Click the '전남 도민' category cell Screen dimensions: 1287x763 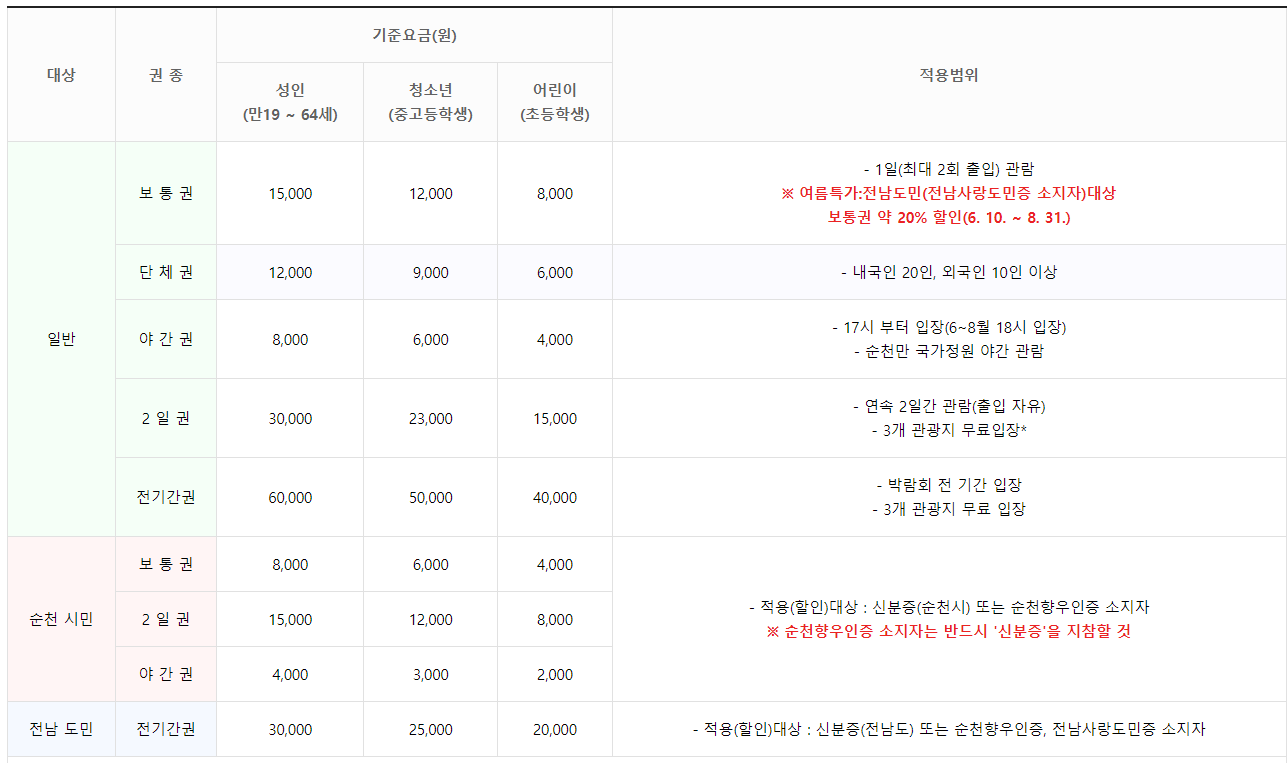[61, 729]
